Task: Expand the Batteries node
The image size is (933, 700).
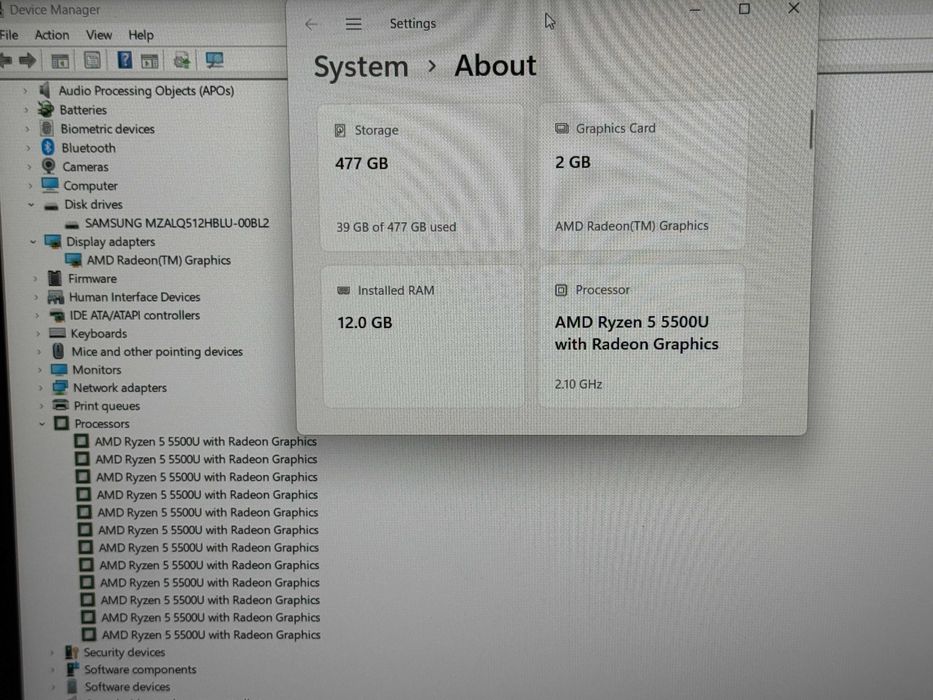Action: [x=26, y=110]
